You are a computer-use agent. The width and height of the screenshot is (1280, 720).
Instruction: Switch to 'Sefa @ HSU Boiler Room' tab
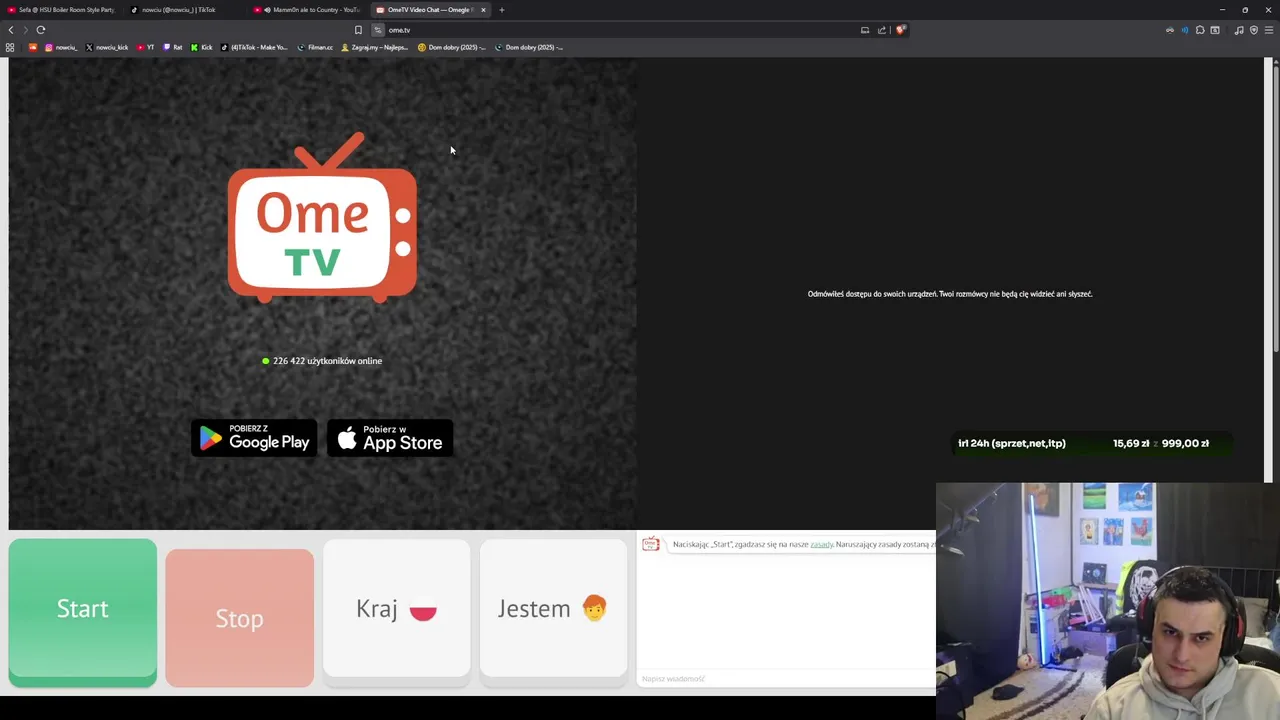pos(62,10)
